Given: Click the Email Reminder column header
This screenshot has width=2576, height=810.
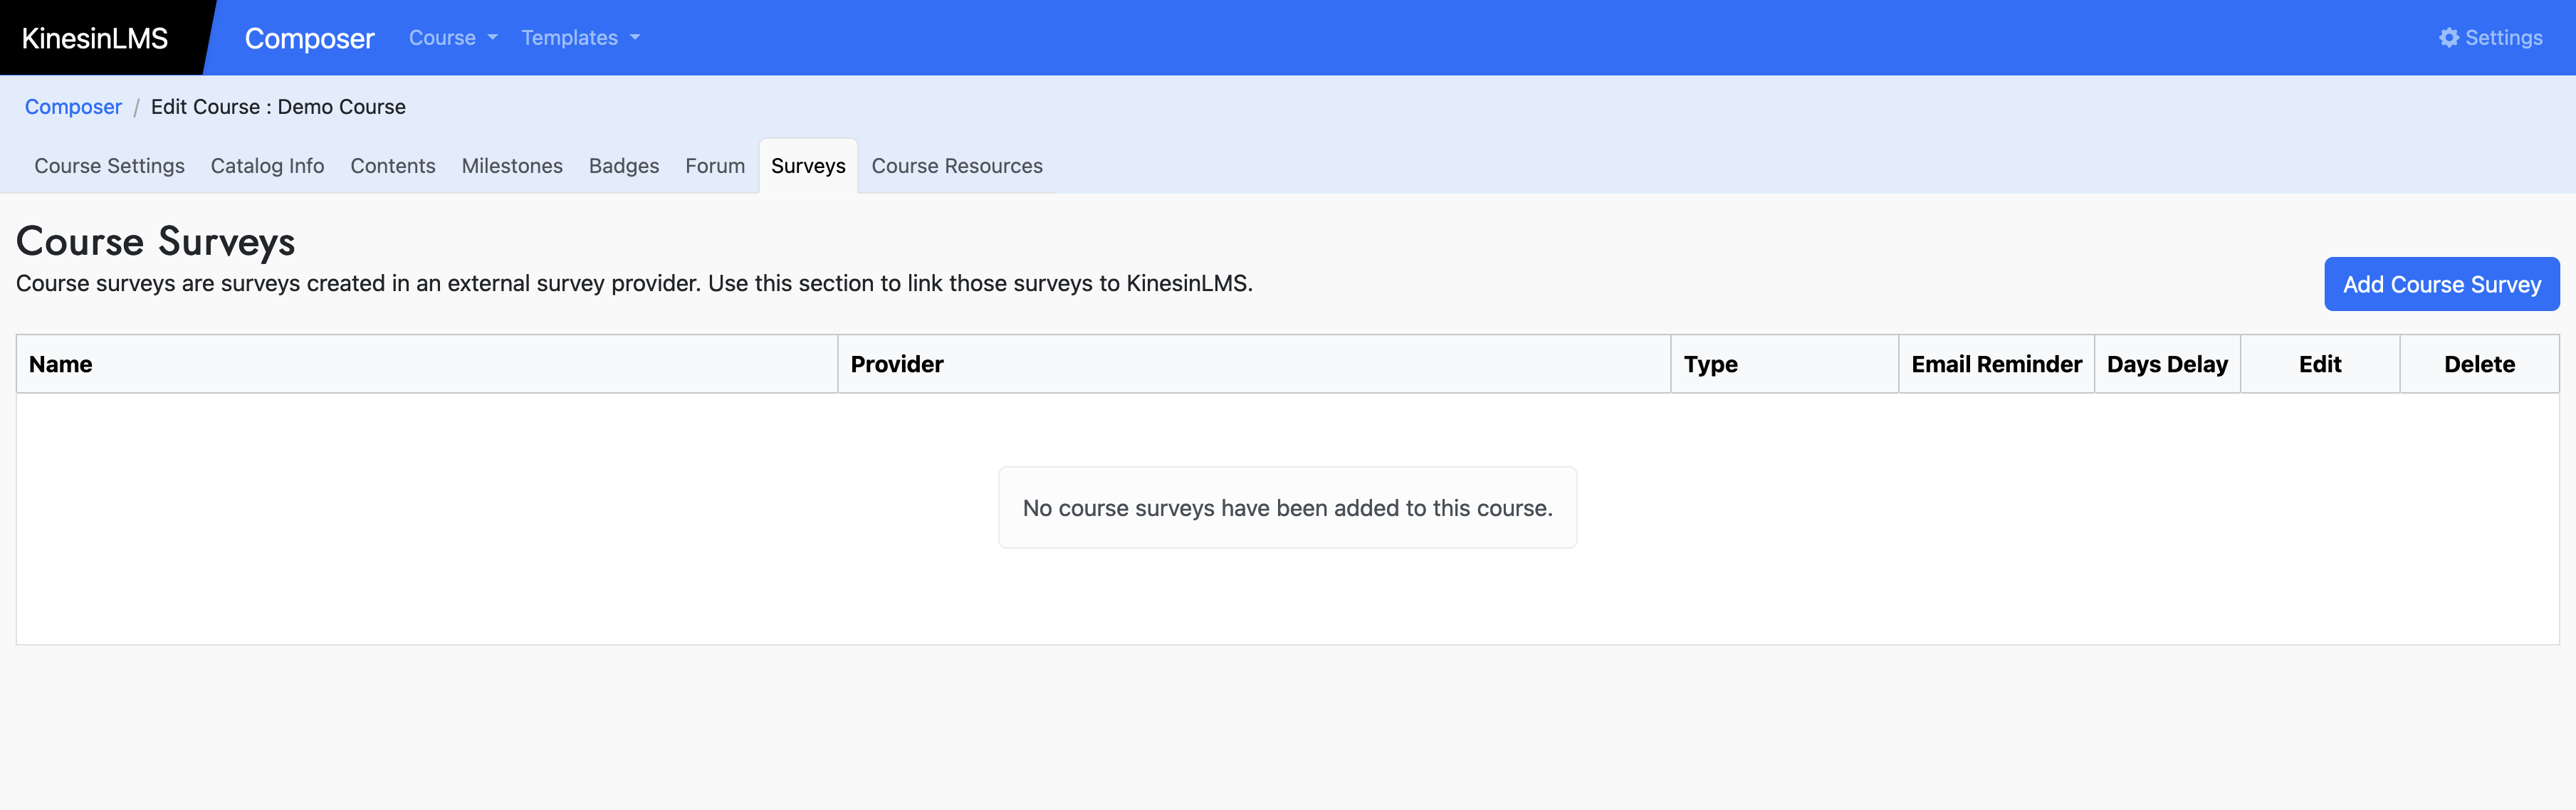Looking at the screenshot, I should [x=1996, y=365].
